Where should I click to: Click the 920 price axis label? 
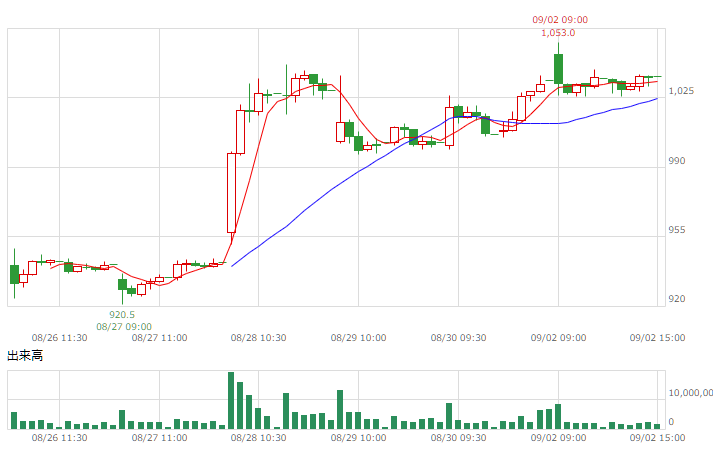pos(677,299)
